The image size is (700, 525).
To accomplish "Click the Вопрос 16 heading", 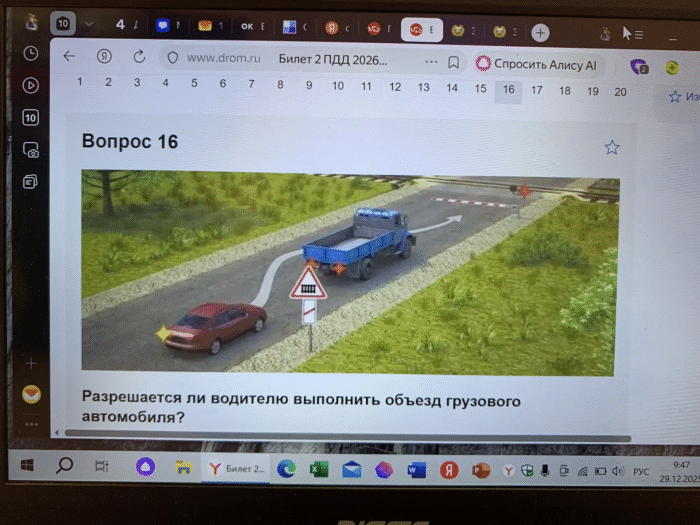I will [130, 141].
